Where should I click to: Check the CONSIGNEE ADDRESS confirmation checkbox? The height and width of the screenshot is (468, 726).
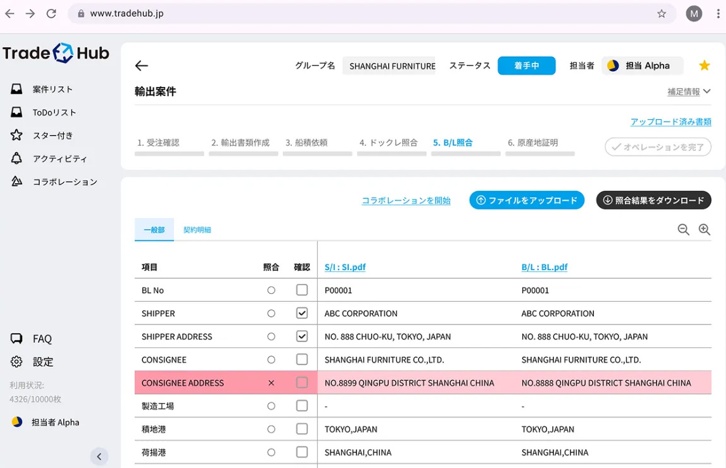(302, 382)
